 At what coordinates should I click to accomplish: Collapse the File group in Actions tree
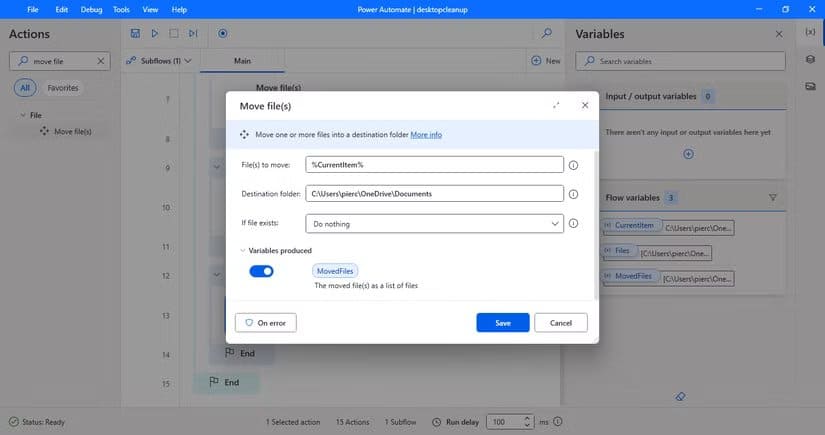[23, 115]
